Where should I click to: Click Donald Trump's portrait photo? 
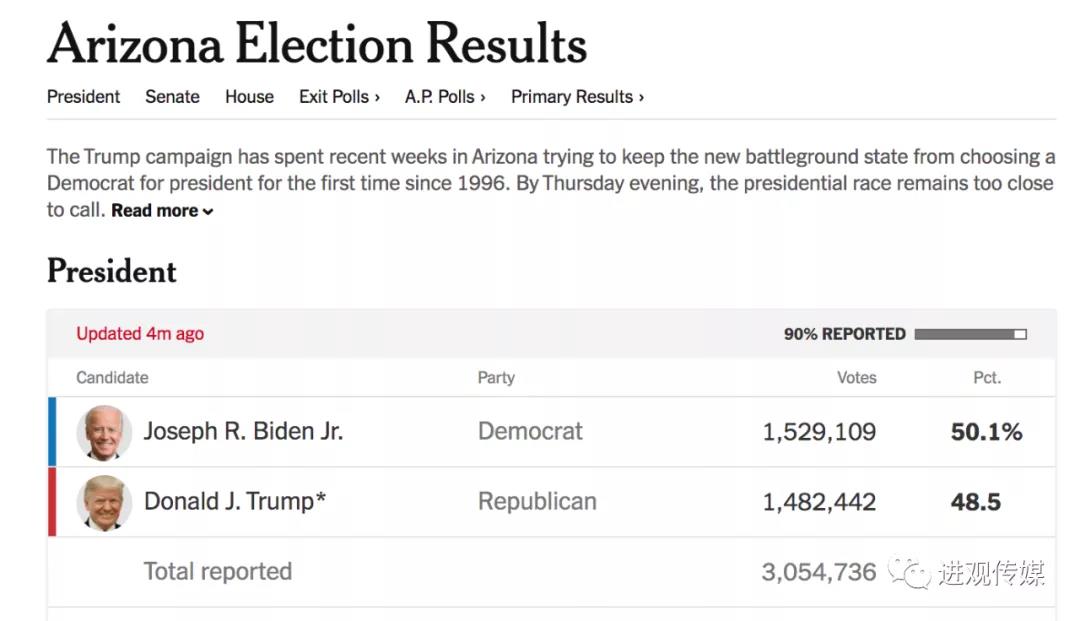tap(104, 502)
